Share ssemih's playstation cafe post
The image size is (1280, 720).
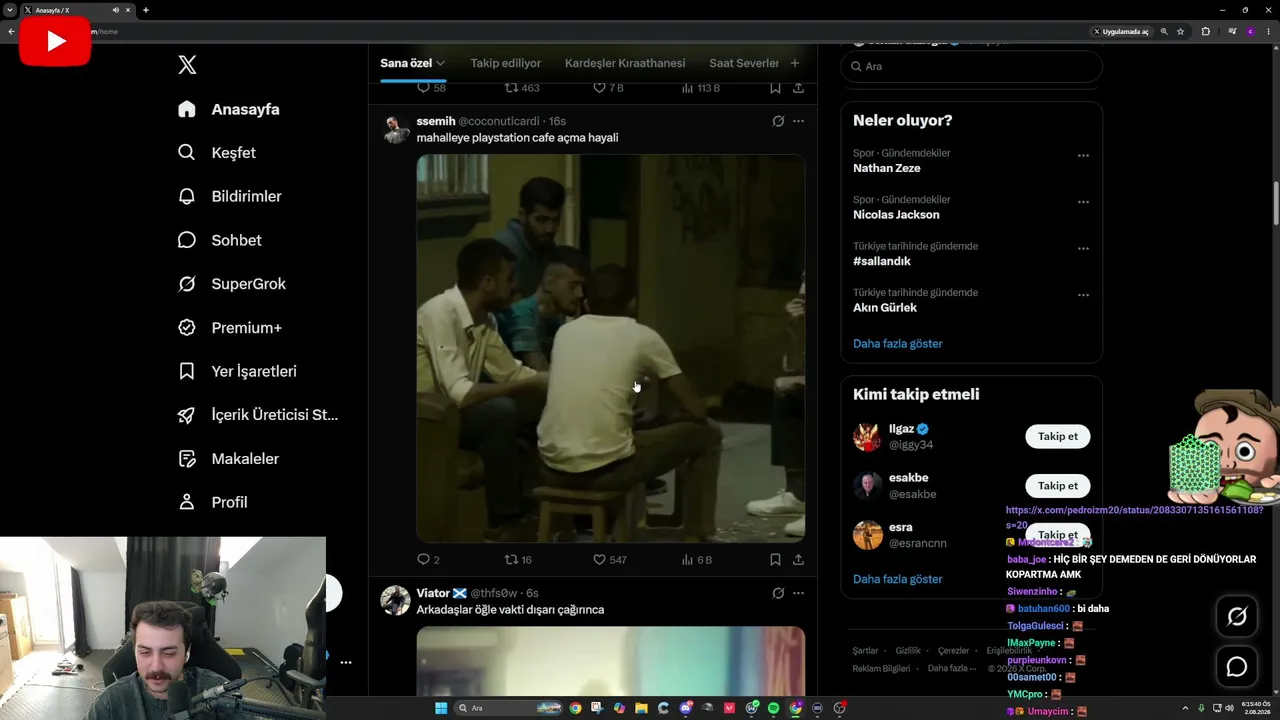tap(798, 560)
